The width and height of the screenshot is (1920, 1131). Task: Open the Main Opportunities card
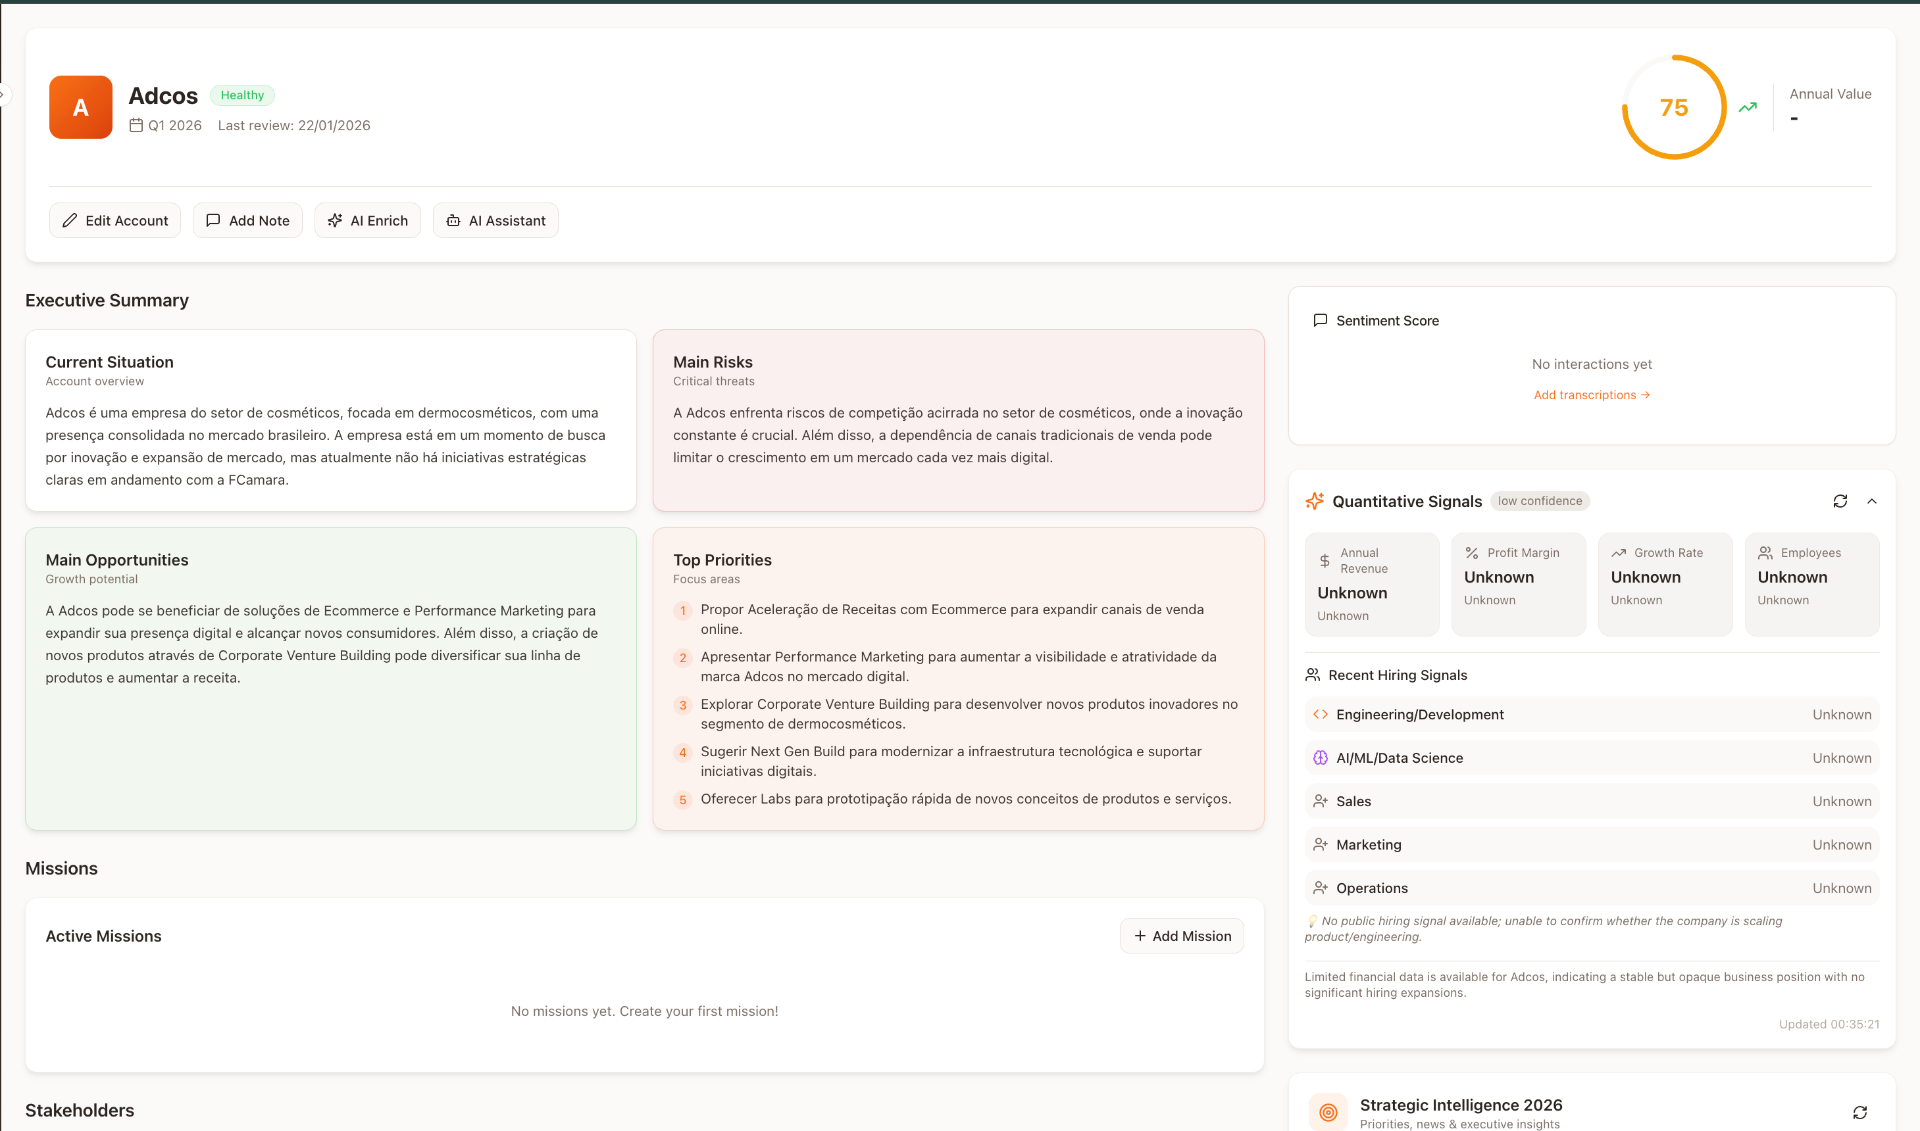click(331, 679)
